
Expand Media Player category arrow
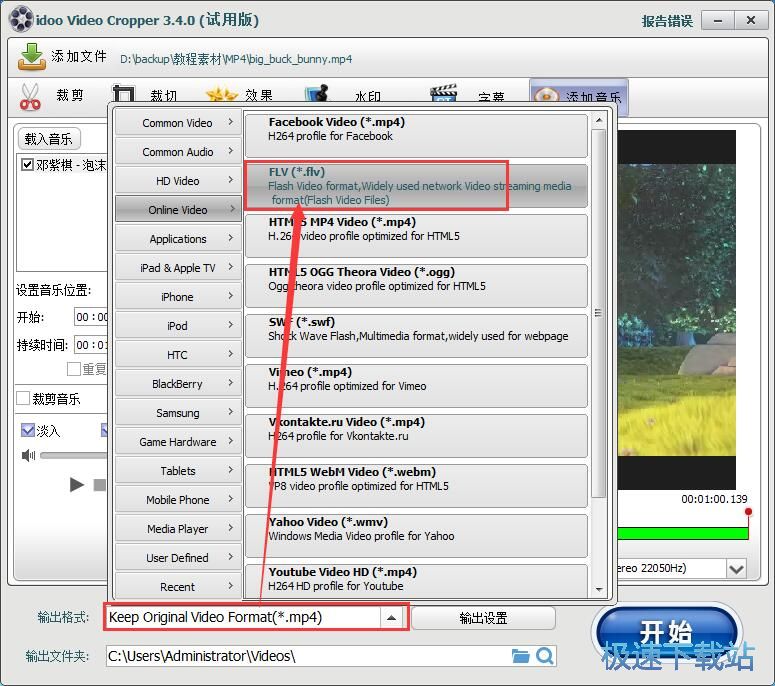[231, 528]
